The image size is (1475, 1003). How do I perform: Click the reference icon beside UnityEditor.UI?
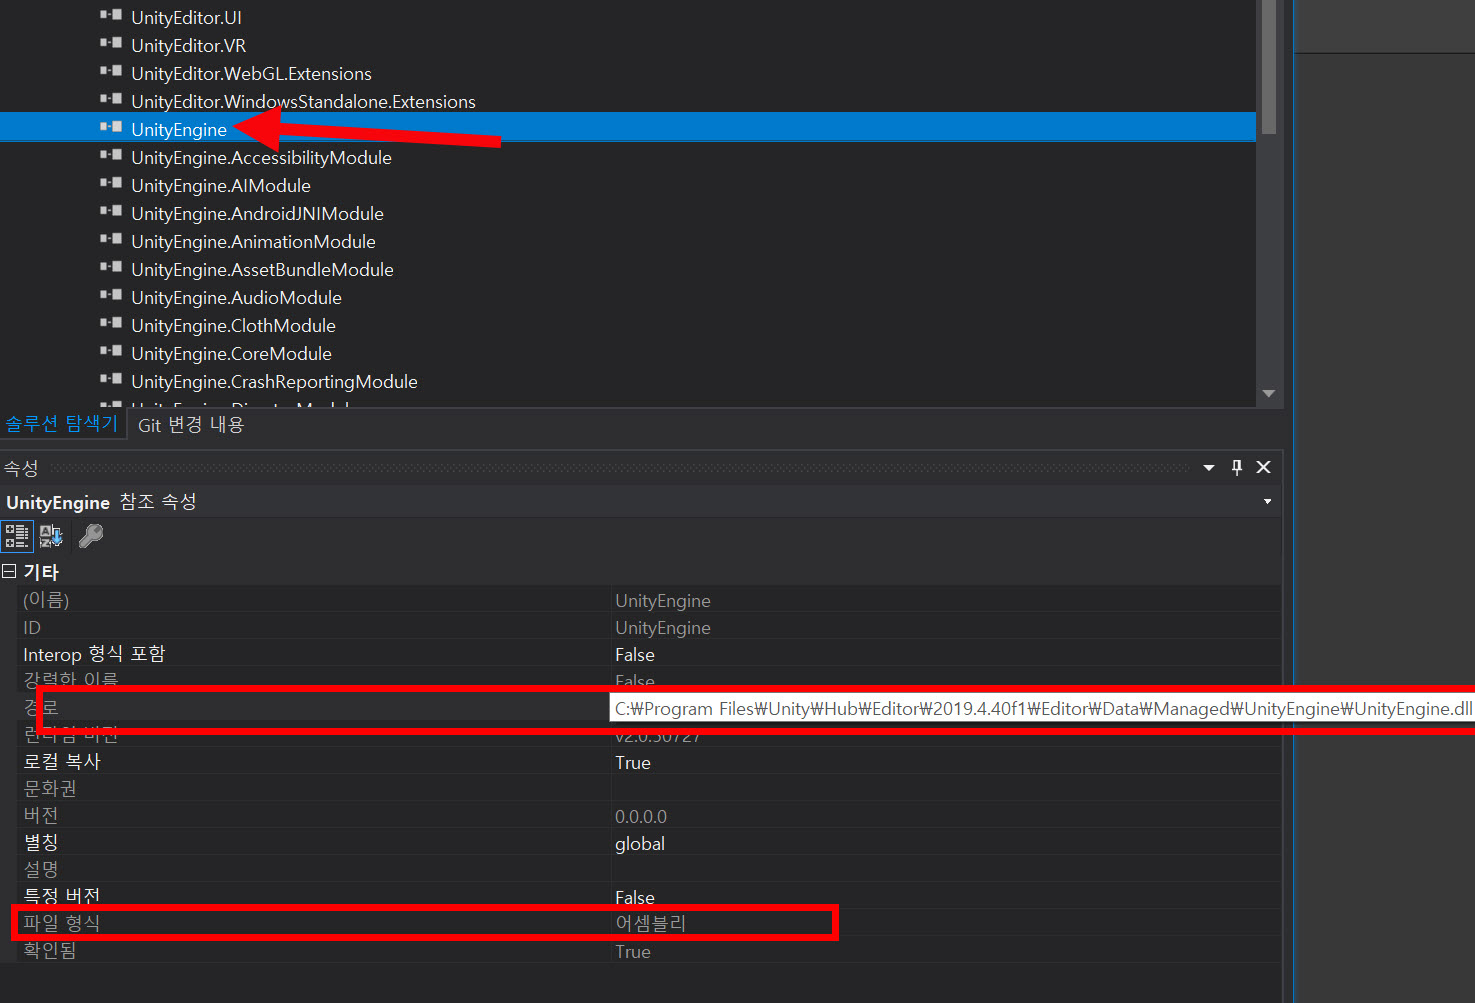click(x=111, y=15)
